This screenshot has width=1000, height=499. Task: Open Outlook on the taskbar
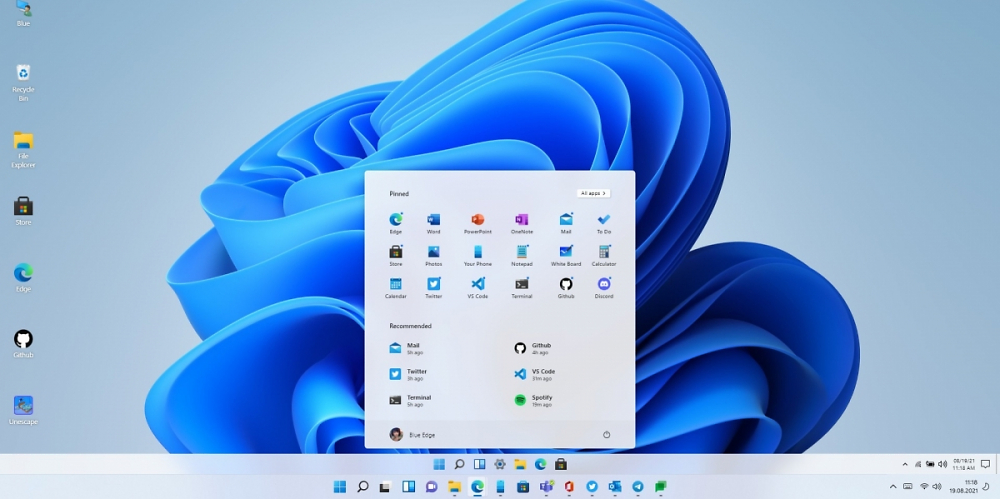615,487
